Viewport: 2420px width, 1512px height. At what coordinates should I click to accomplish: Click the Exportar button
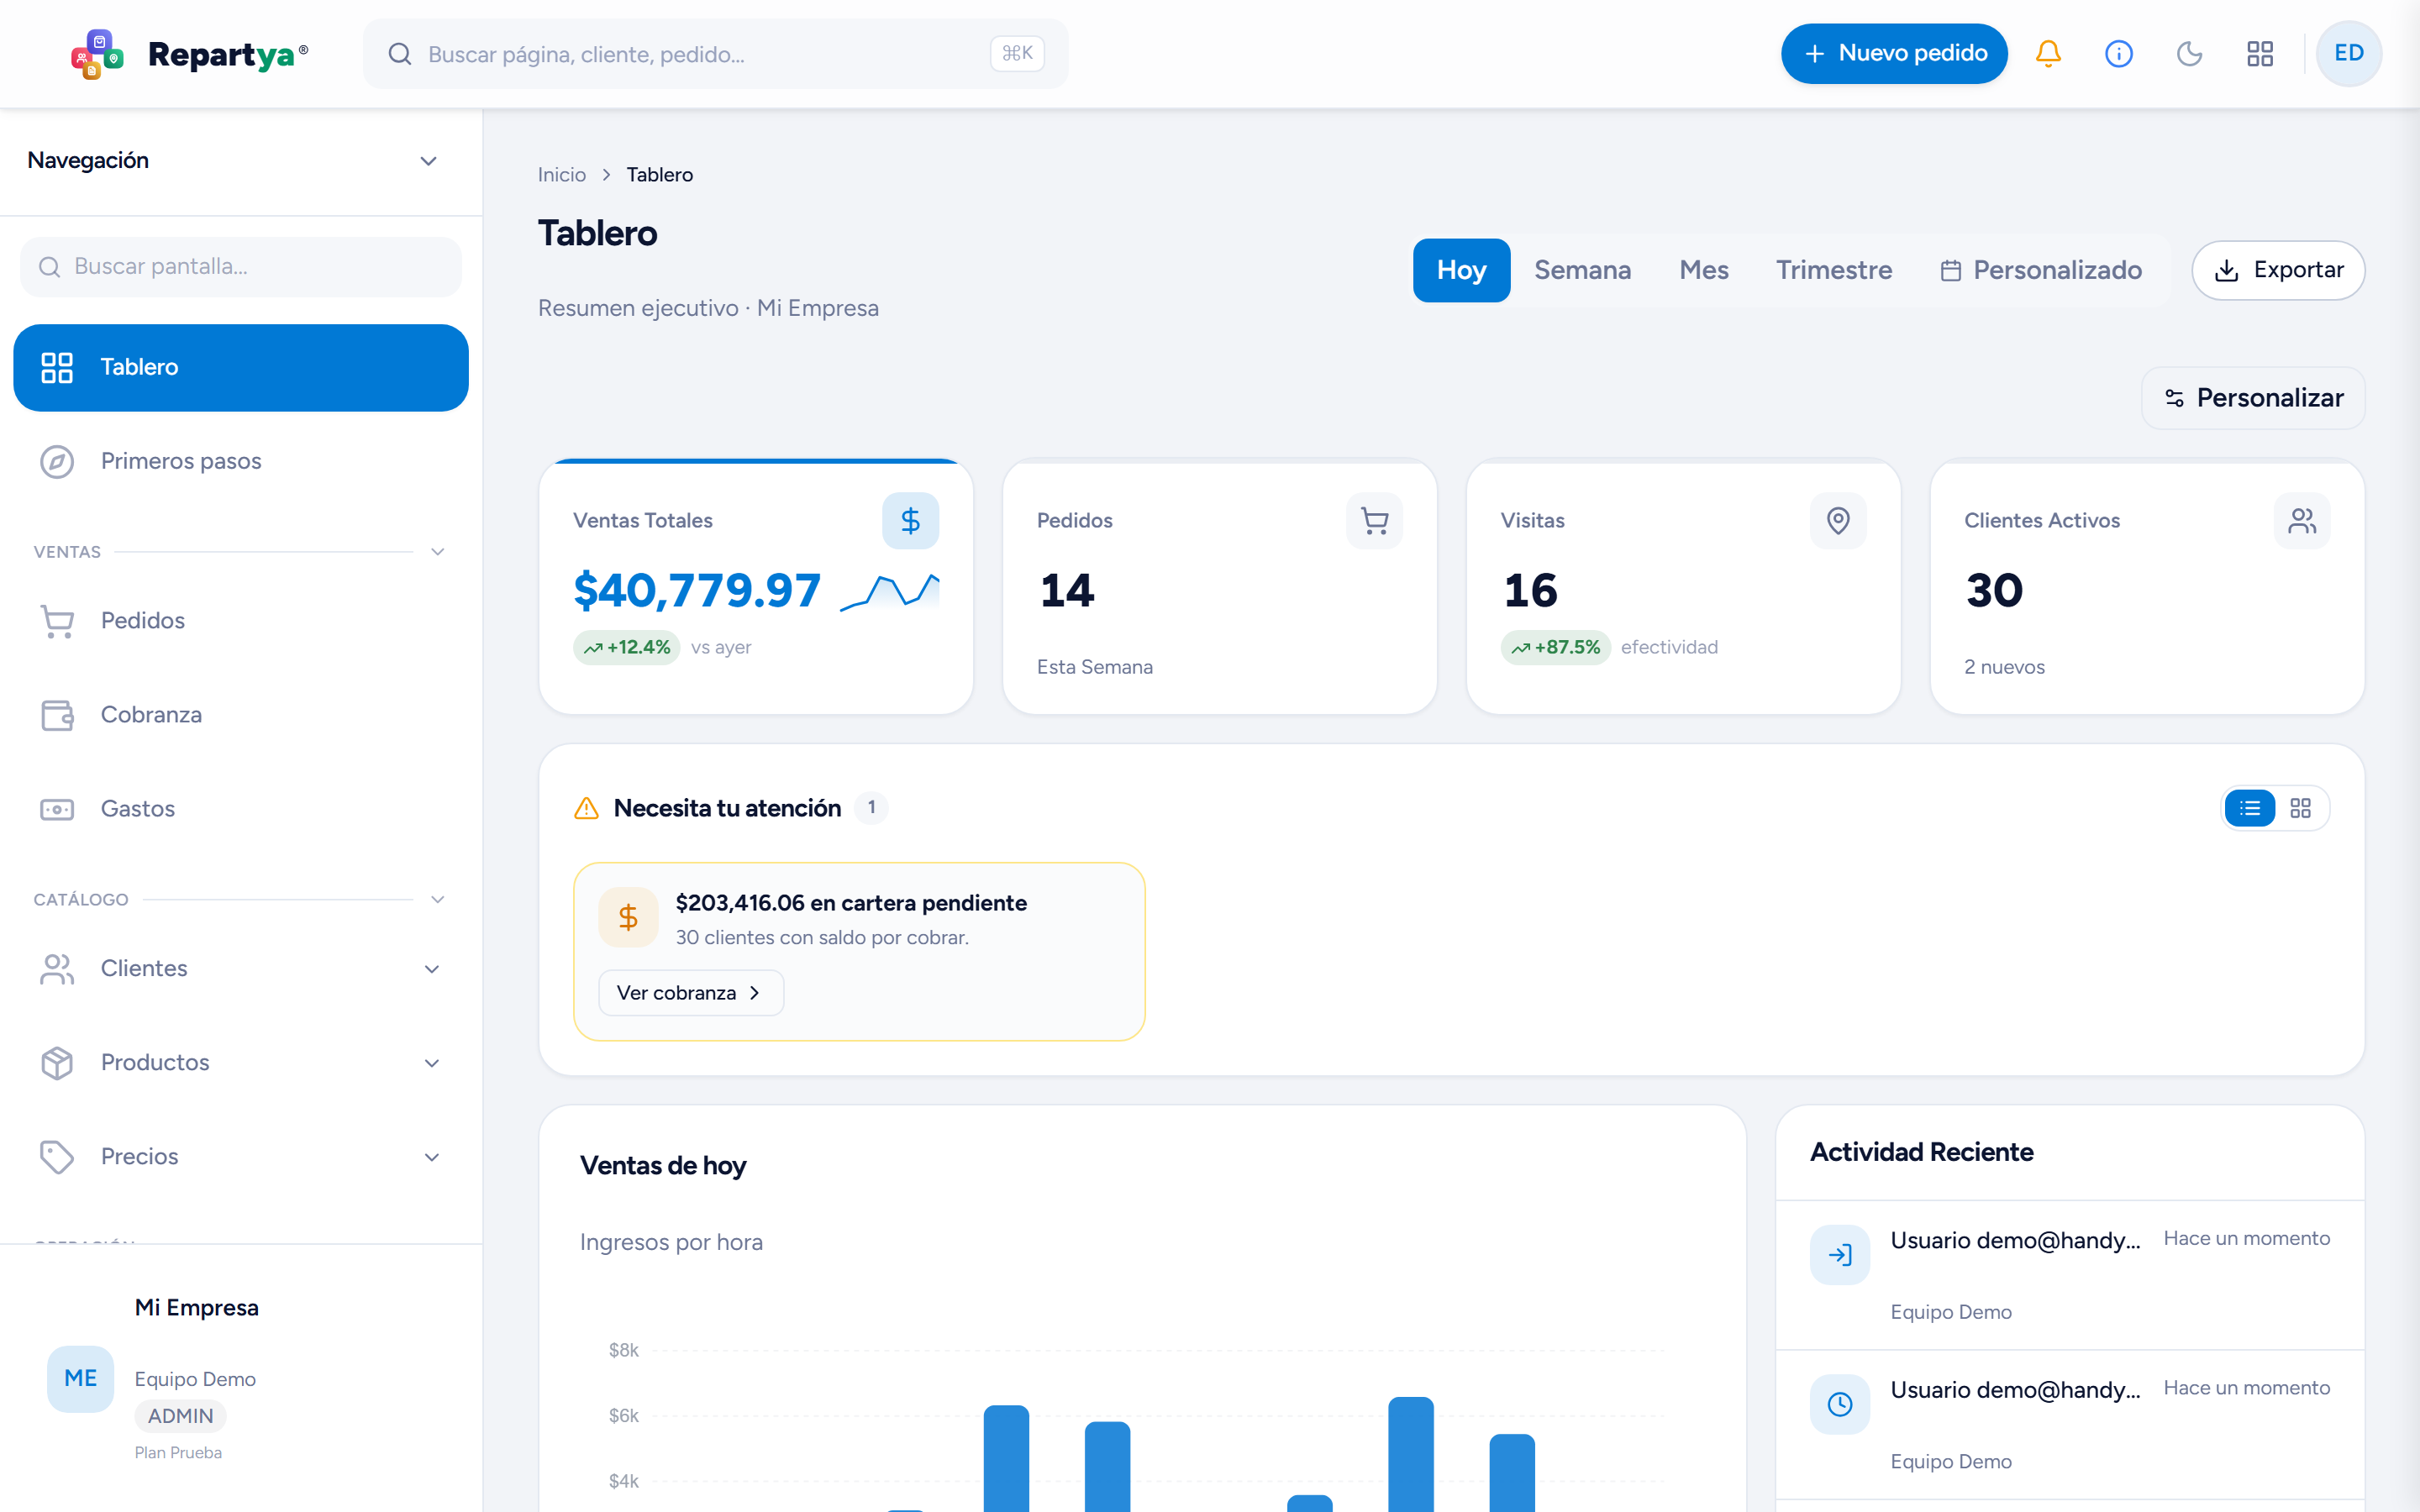pos(2278,270)
